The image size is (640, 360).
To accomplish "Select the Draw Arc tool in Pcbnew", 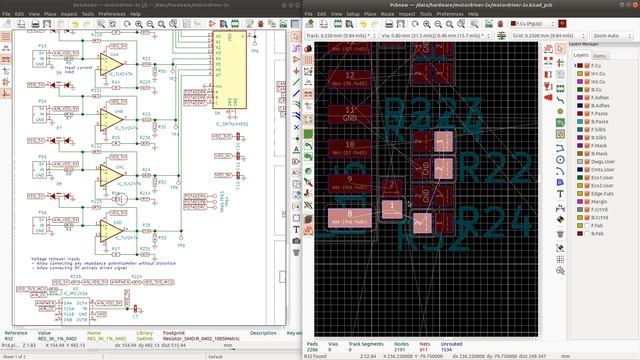I will tap(560, 171).
